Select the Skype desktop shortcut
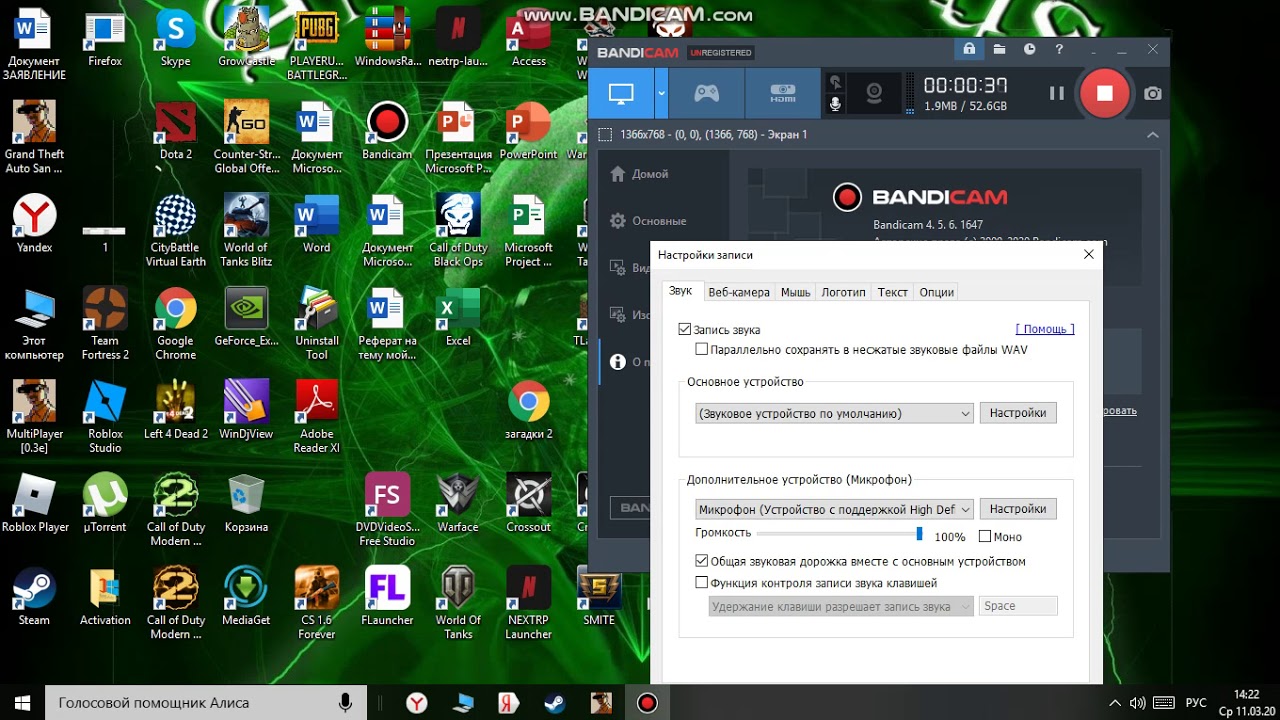This screenshot has width=1280, height=720. coord(175,40)
